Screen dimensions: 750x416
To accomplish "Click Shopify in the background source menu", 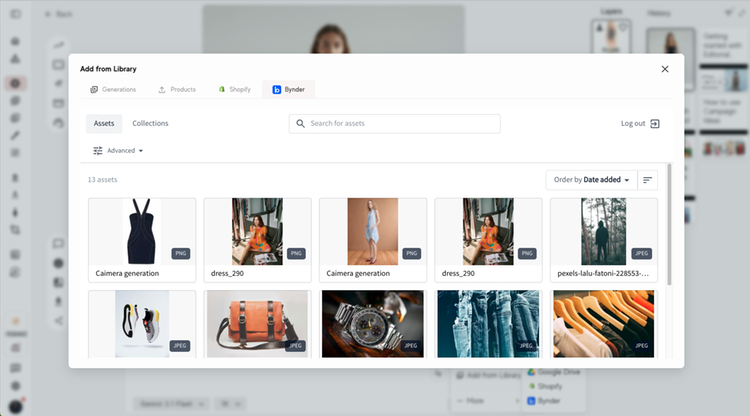I will point(545,386).
